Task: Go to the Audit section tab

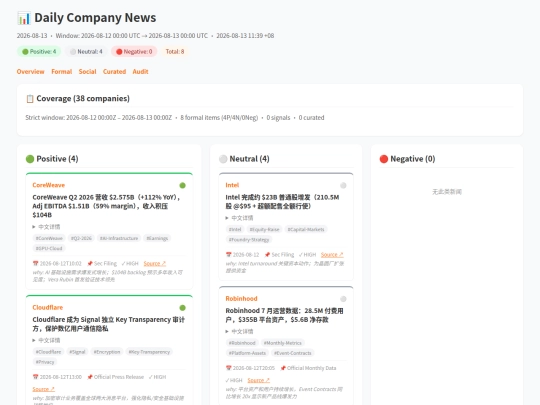Action: point(140,72)
